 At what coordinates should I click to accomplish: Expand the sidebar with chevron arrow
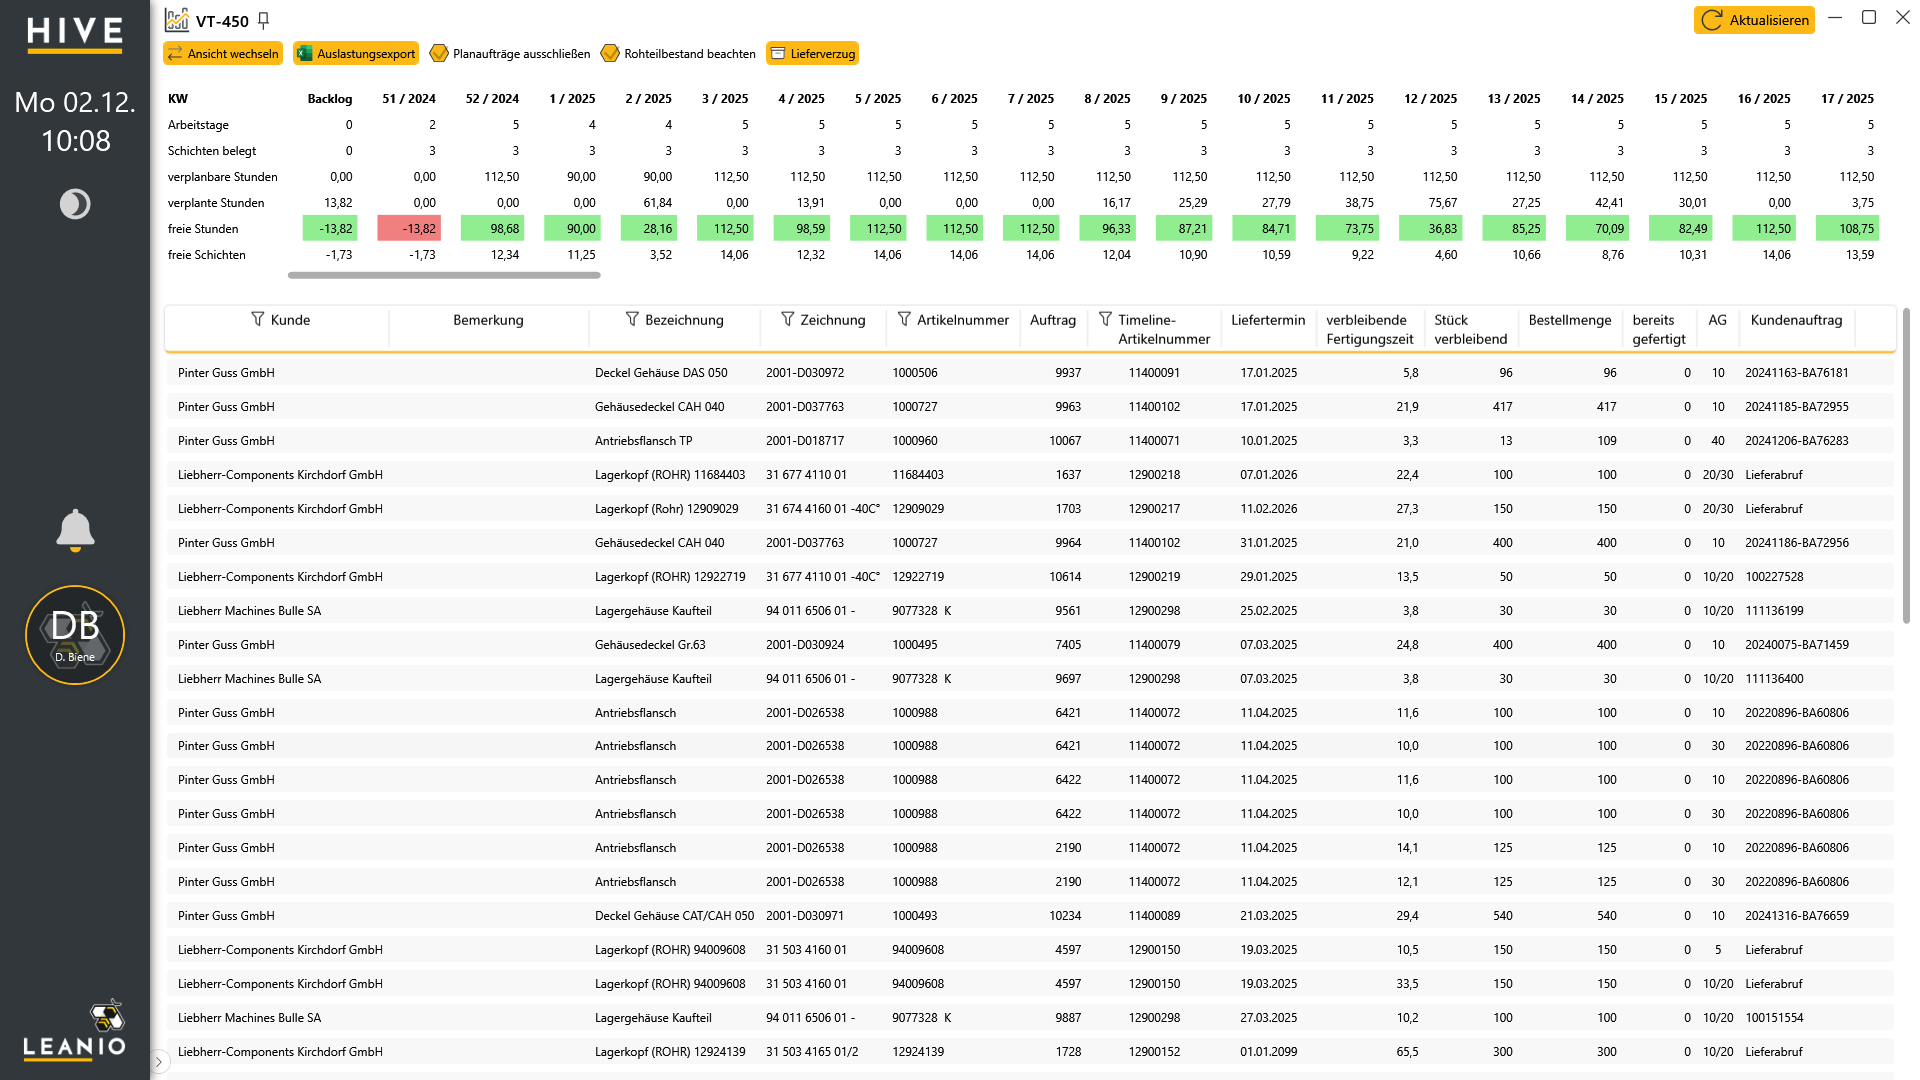click(x=159, y=1062)
